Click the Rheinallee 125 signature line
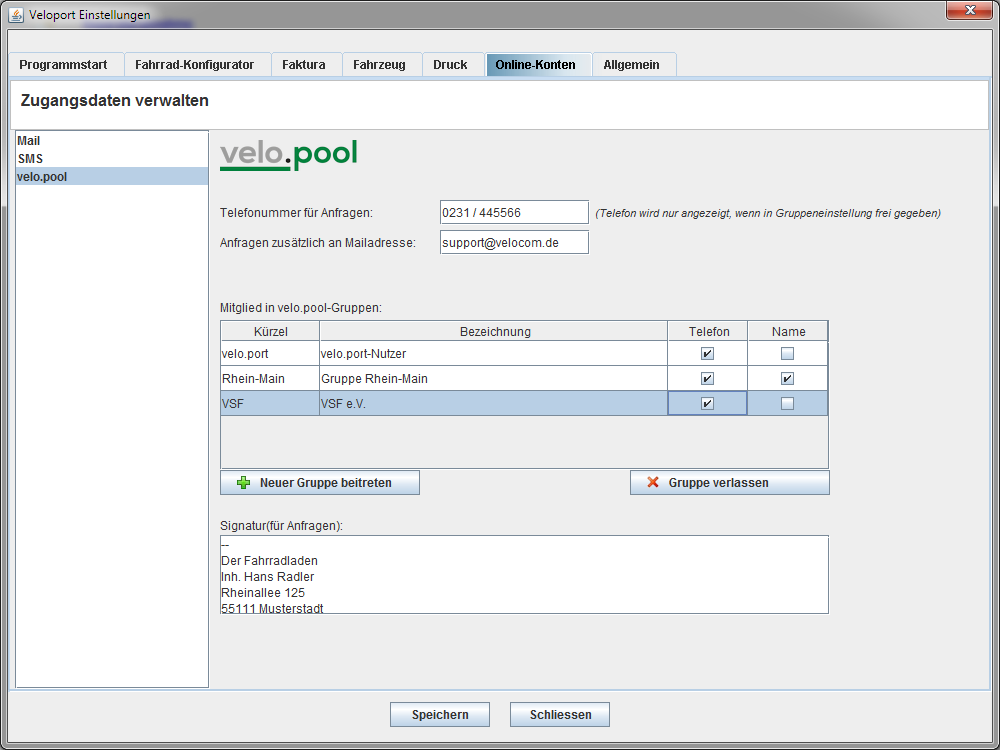1000x750 pixels. 263,593
